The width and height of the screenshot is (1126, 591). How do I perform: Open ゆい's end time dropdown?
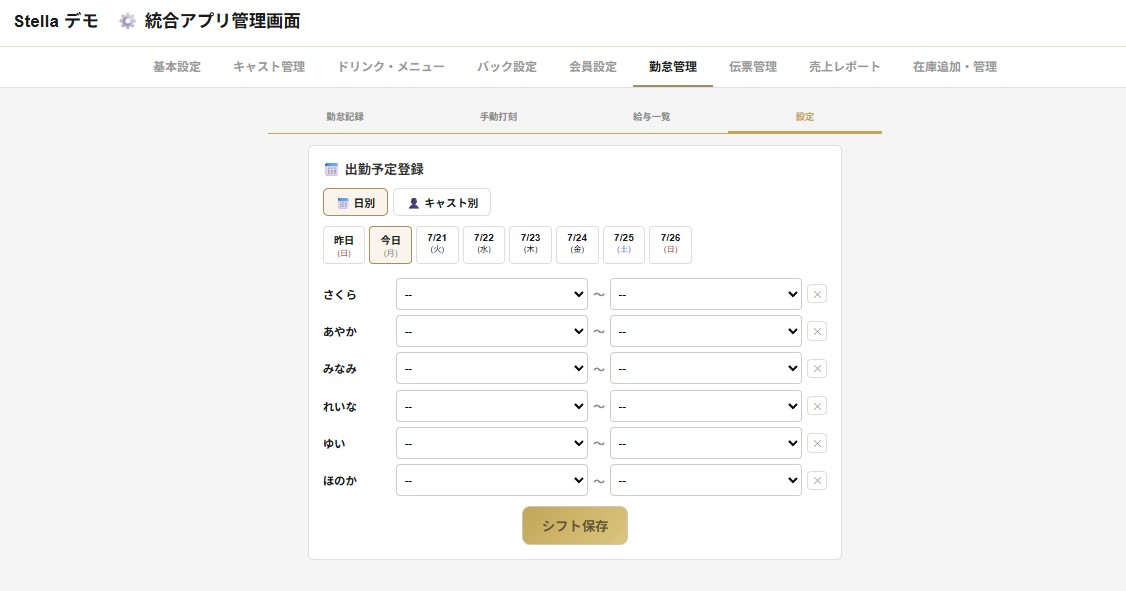[706, 443]
